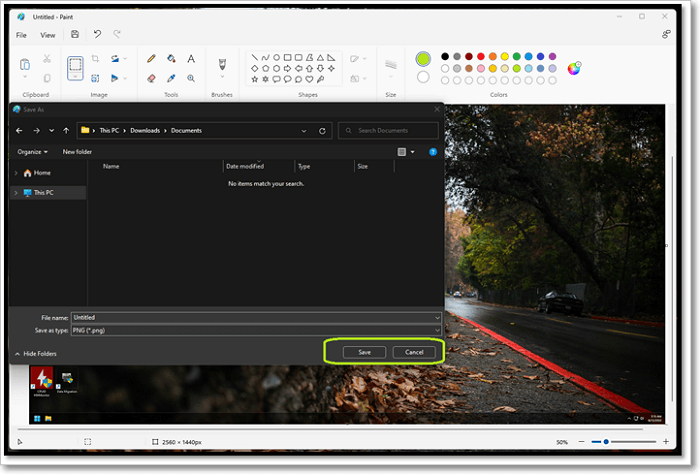Open the File menu in Paint
This screenshot has height=474, width=700.
click(x=21, y=35)
